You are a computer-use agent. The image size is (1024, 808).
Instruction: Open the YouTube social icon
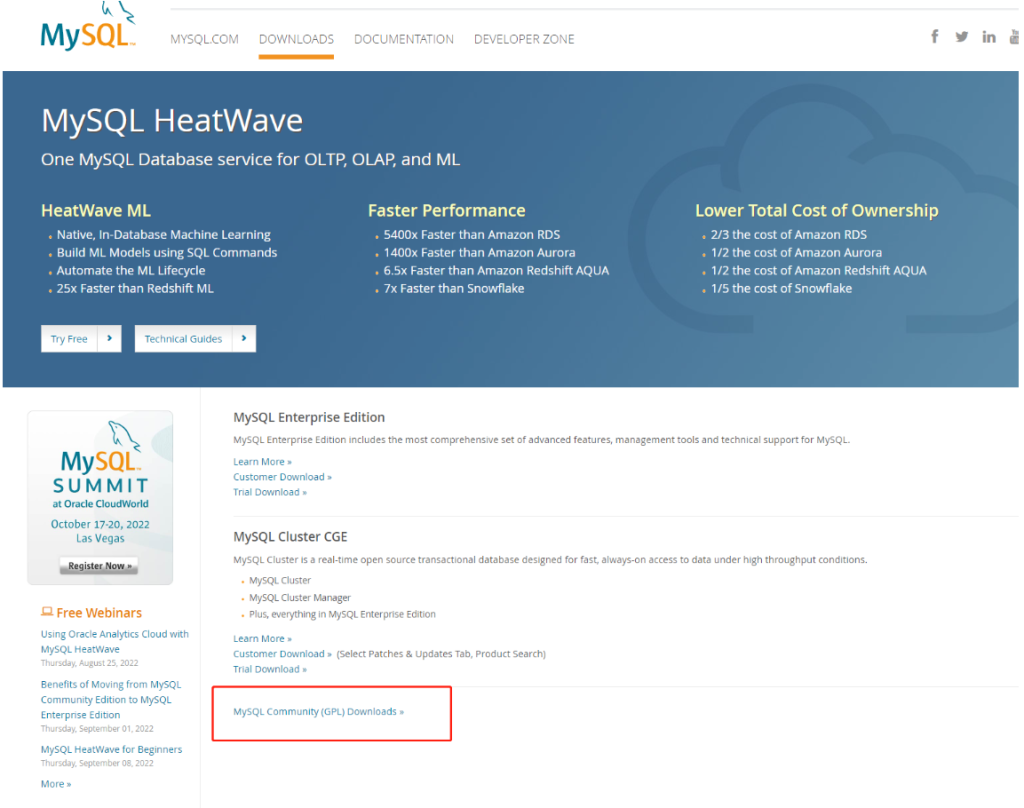point(1014,37)
